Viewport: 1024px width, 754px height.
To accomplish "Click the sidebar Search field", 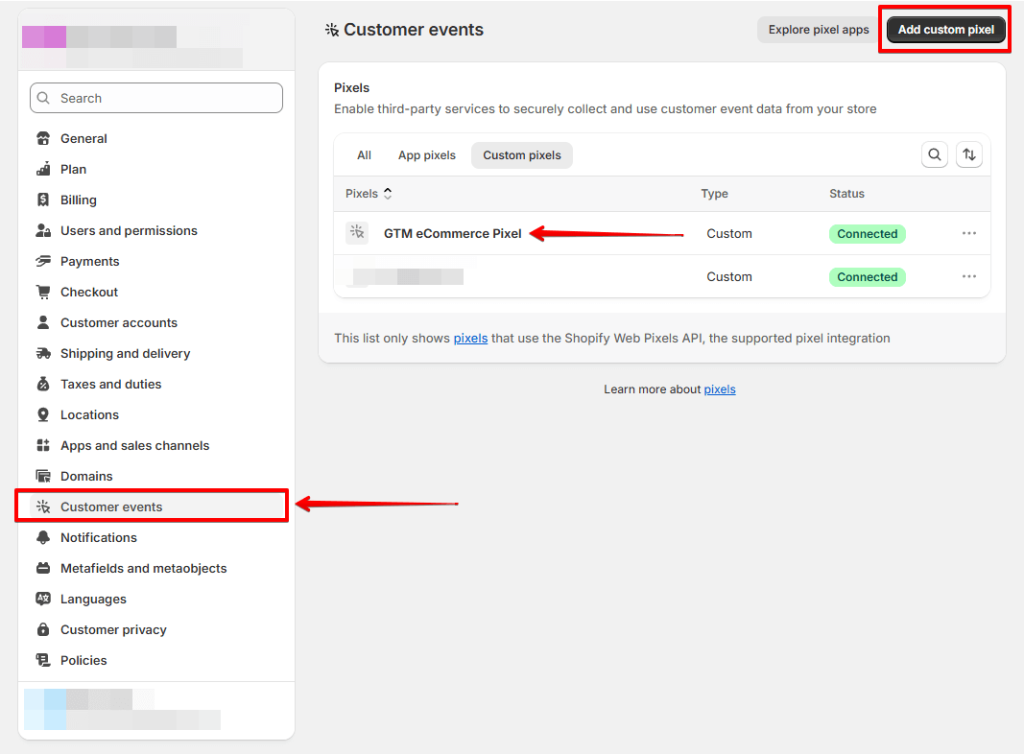I will [x=156, y=98].
